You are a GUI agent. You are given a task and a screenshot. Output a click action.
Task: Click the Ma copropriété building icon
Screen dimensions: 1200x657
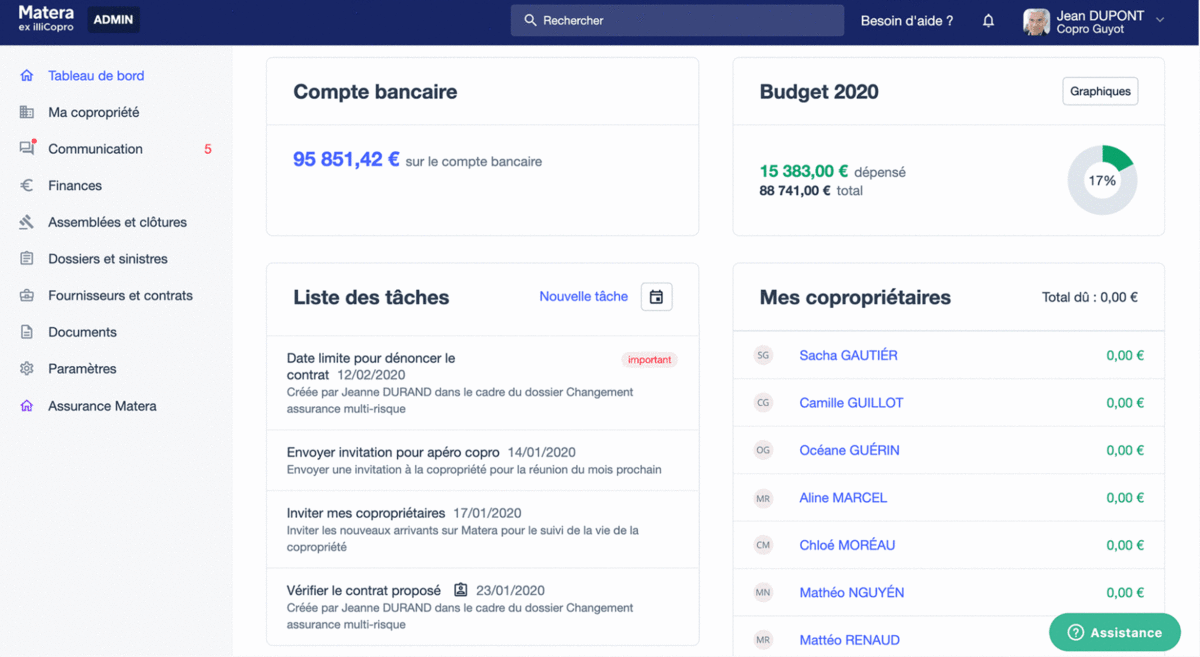coord(27,113)
